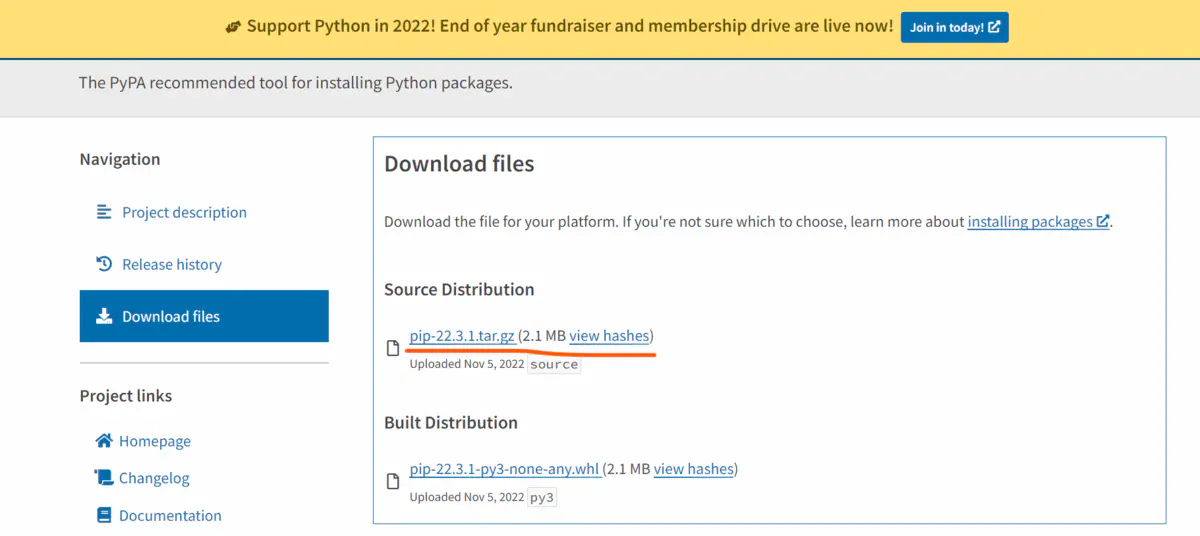Viewport: 1200px width, 536px height.
Task: Click the Download files page heading
Action: 459,164
